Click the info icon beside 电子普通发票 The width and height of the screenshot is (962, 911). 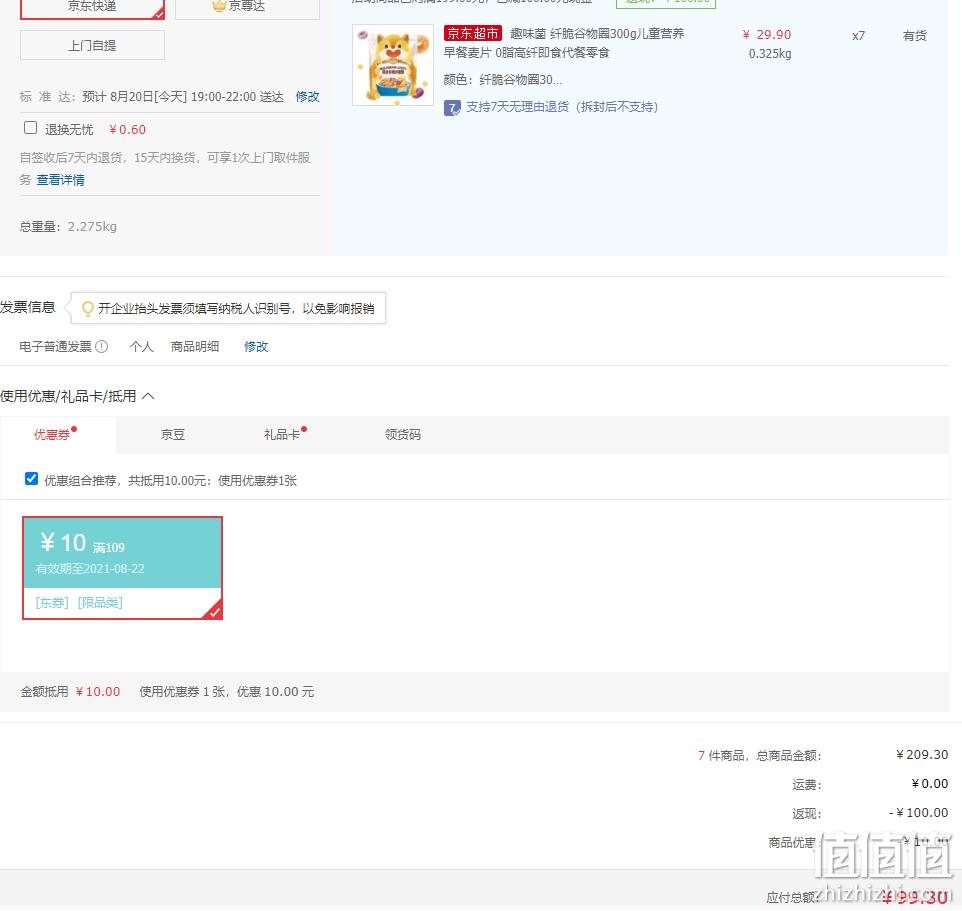[102, 347]
